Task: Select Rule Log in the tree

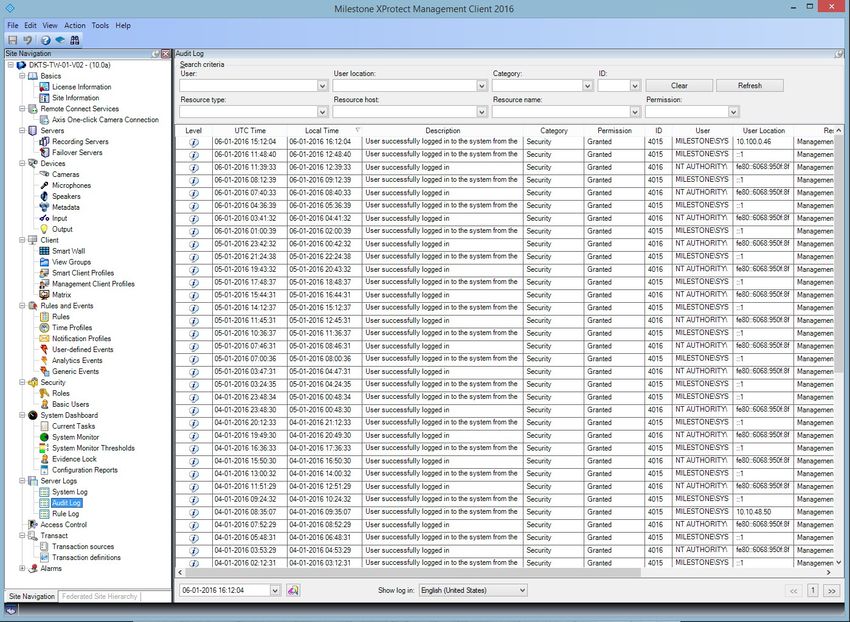Action: (x=66, y=514)
